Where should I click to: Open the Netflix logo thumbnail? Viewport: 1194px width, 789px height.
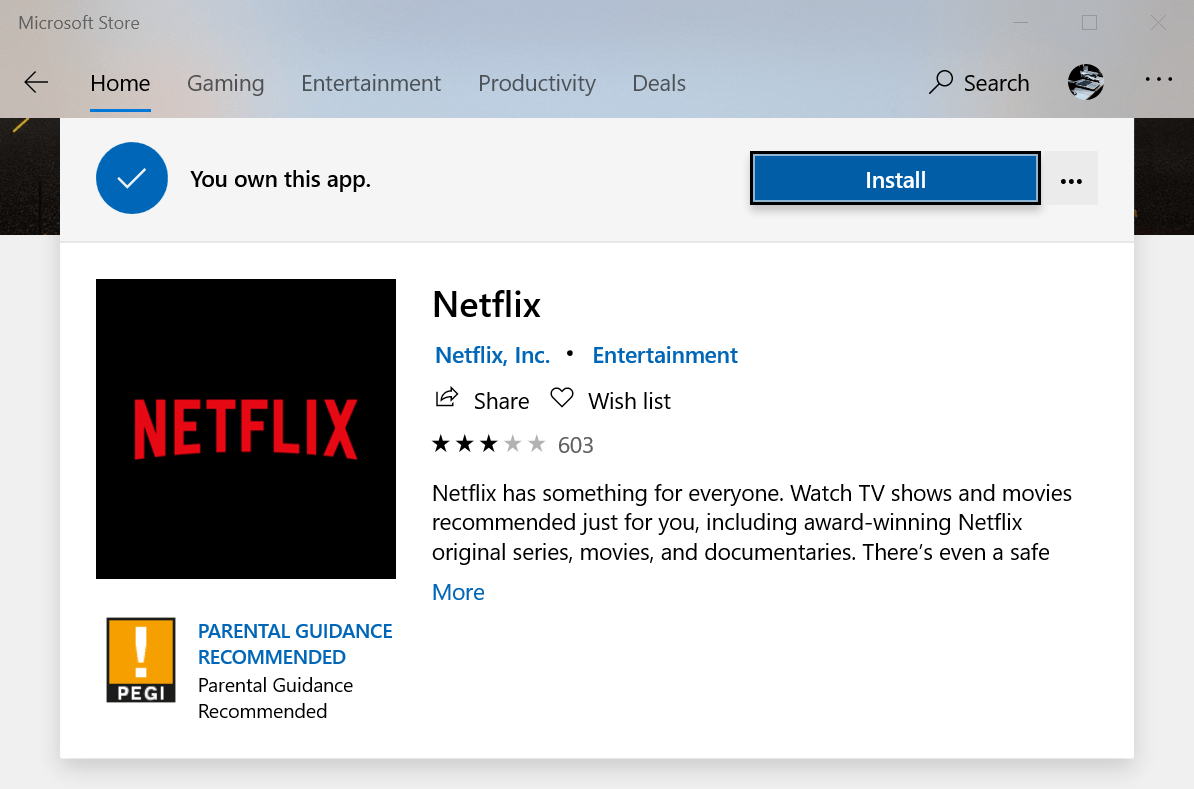pyautogui.click(x=246, y=429)
